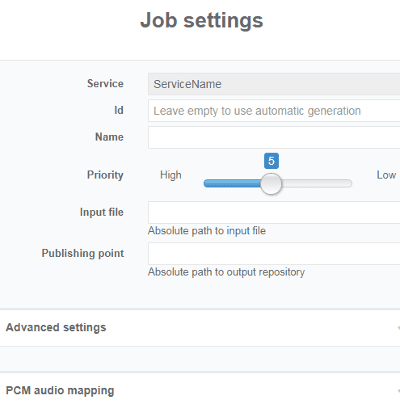
Task: Click the Id field label
Action: [119, 110]
